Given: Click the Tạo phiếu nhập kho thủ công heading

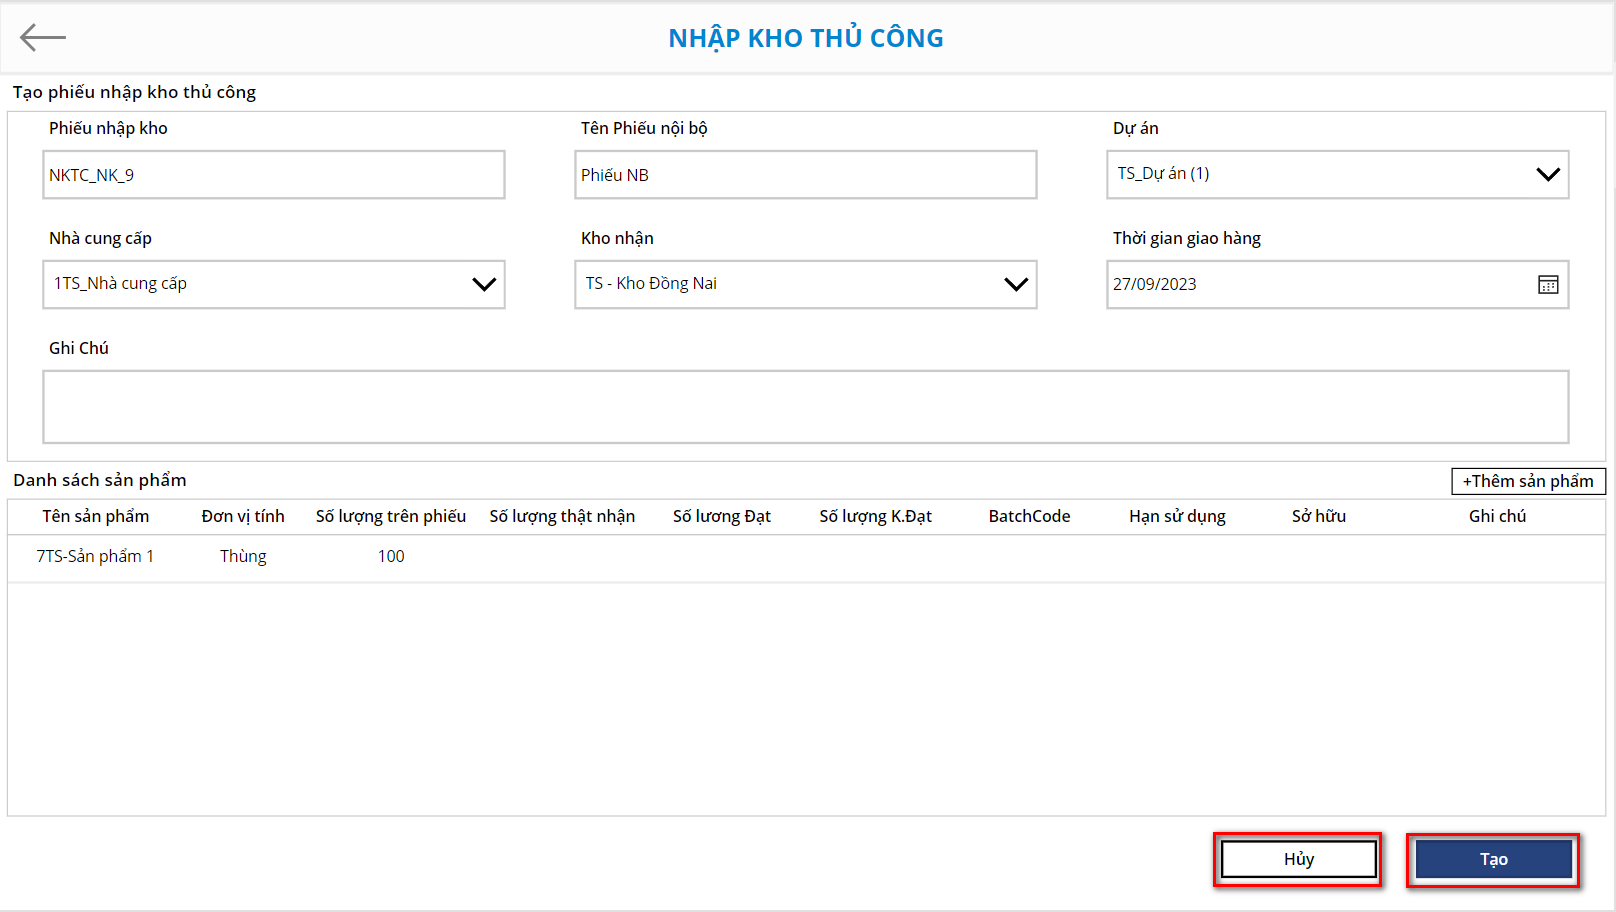Looking at the screenshot, I should [134, 92].
